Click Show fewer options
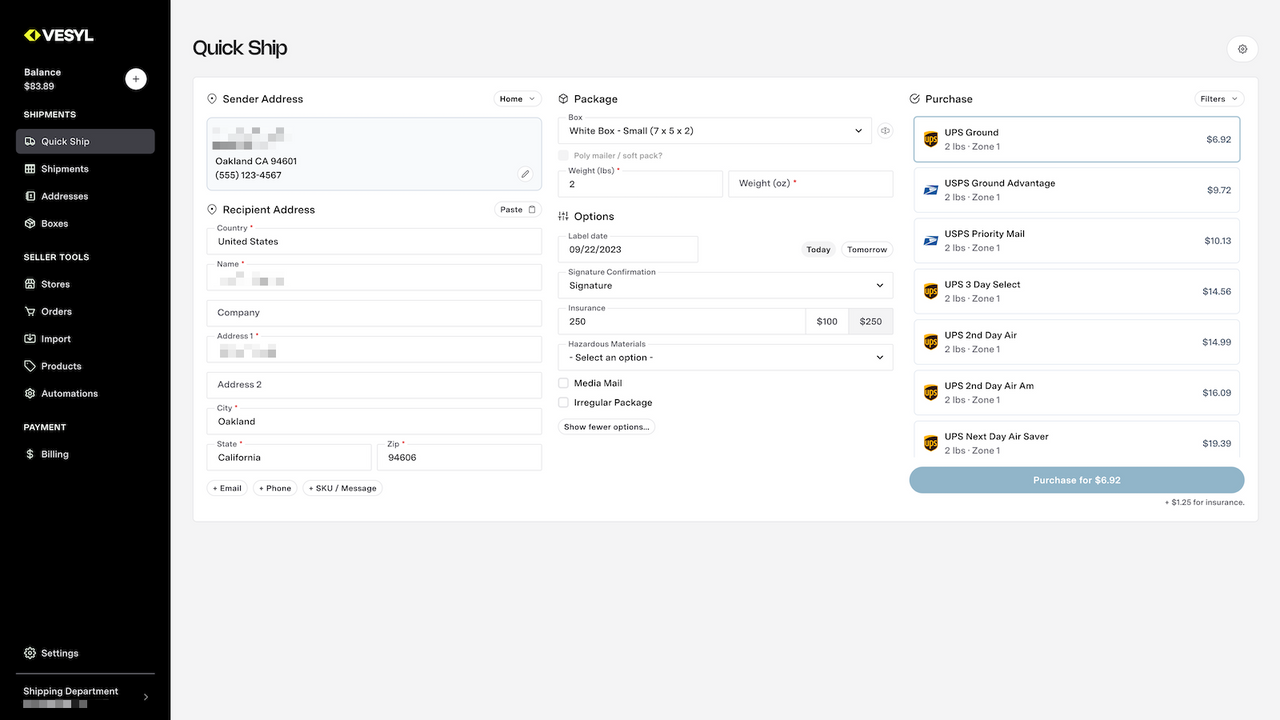This screenshot has width=1280, height=720. (x=605, y=425)
